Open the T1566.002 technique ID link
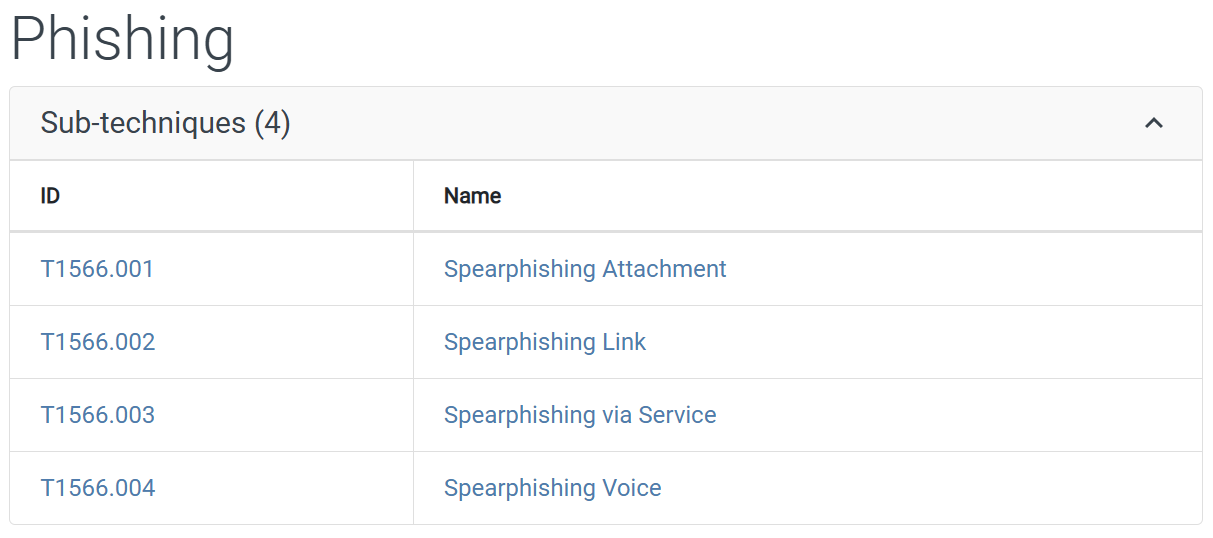The width and height of the screenshot is (1213, 538). [x=98, y=342]
